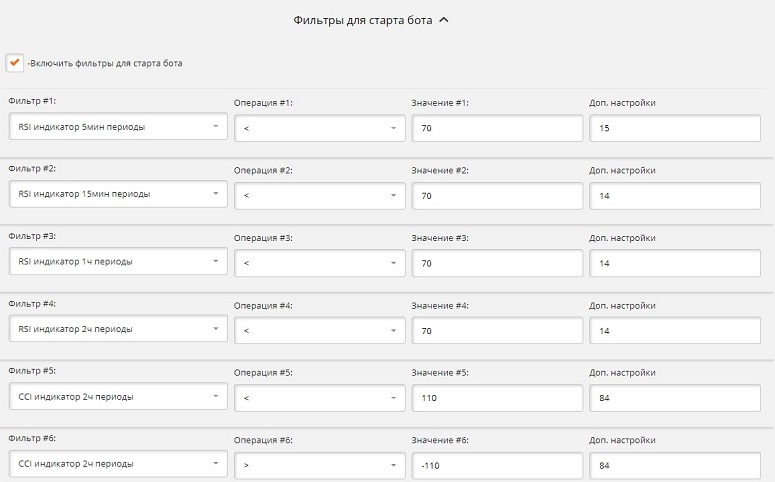Click Значение #4 input field

click(x=497, y=331)
